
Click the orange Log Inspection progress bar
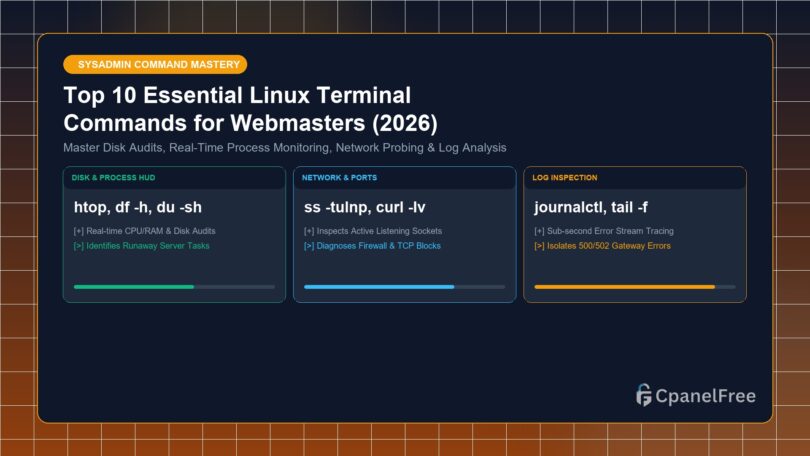click(x=635, y=287)
